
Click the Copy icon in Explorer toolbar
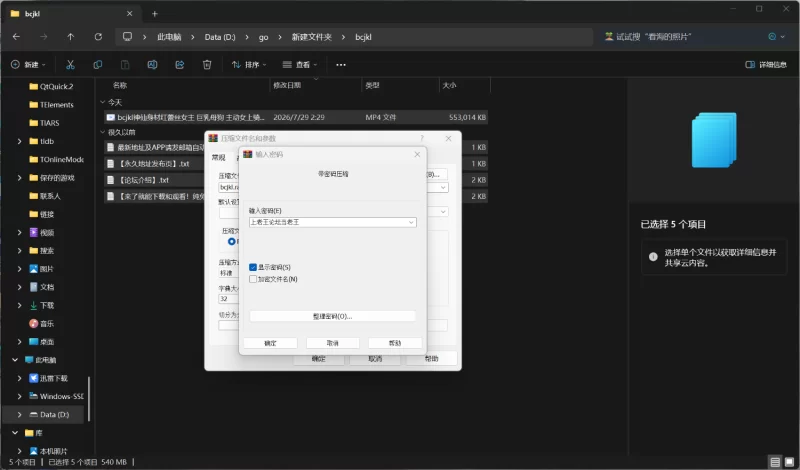pos(97,65)
